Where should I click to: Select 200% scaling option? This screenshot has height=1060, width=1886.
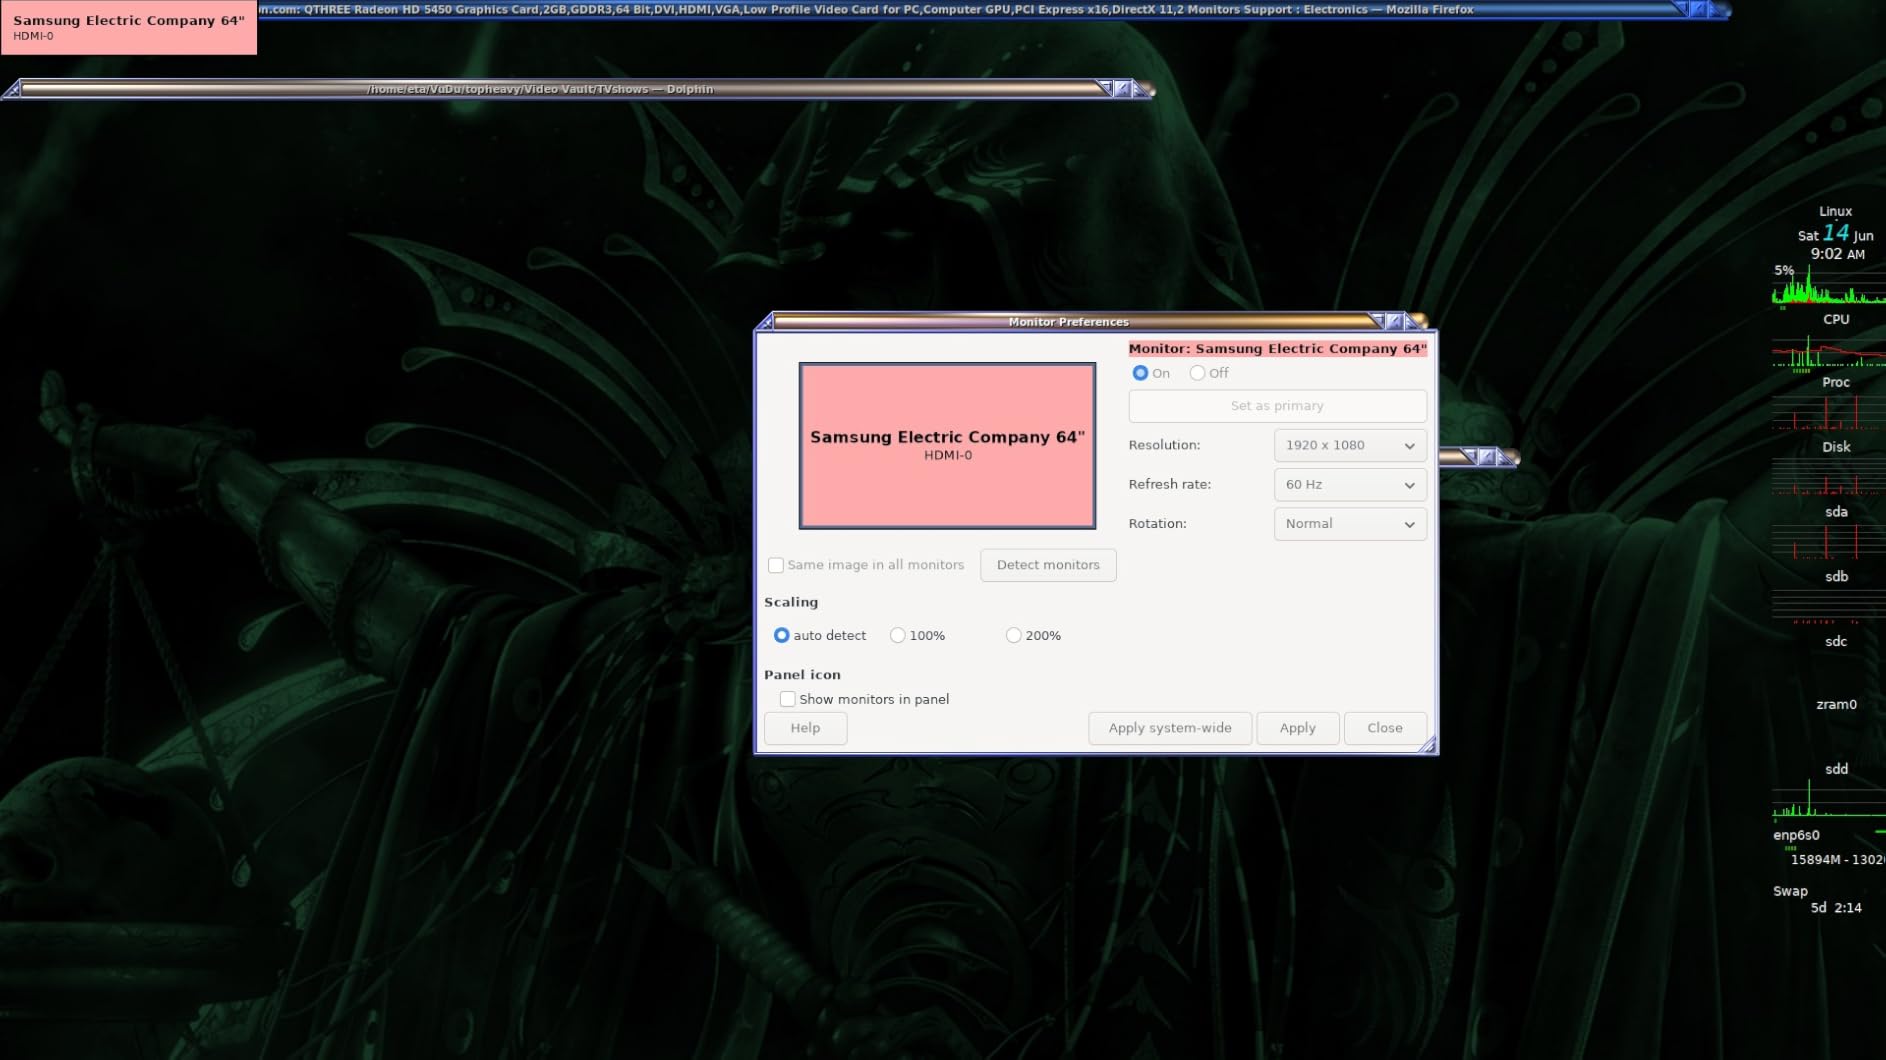click(x=1013, y=636)
